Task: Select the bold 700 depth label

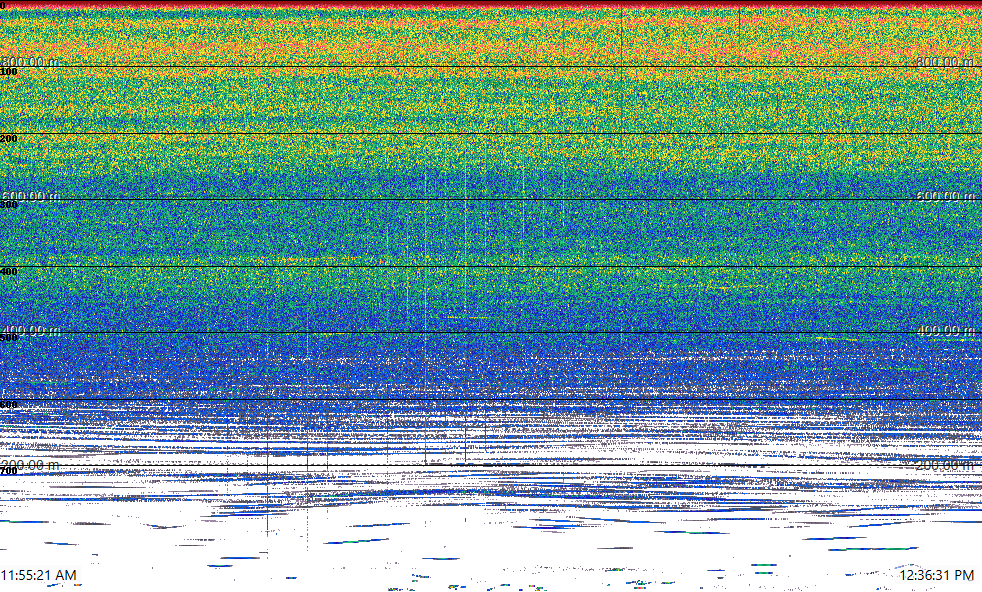Action: click(9, 471)
